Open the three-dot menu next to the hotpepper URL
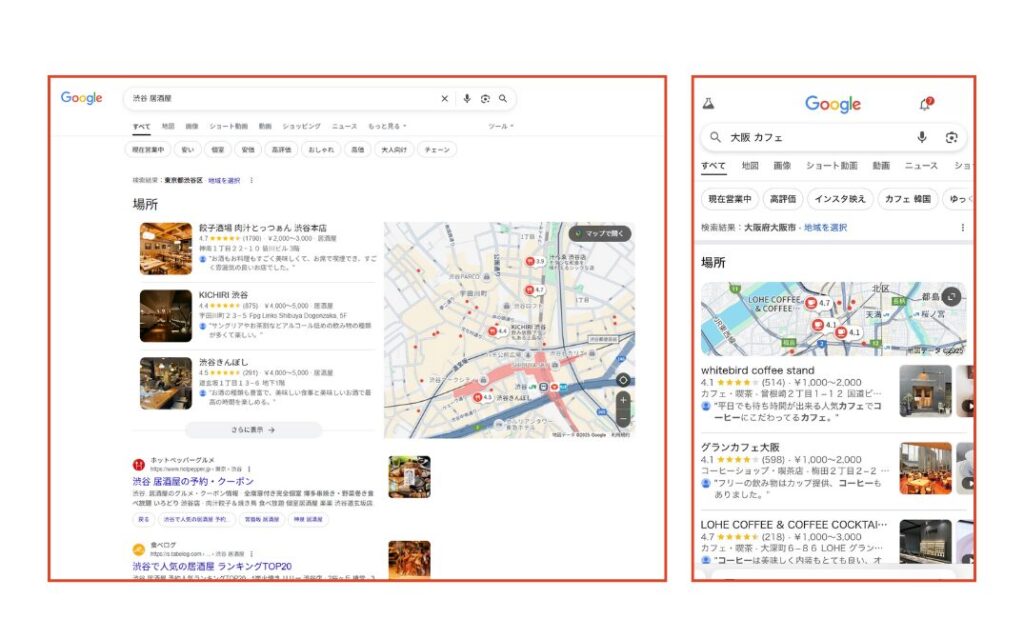1024x619 pixels. [249, 469]
